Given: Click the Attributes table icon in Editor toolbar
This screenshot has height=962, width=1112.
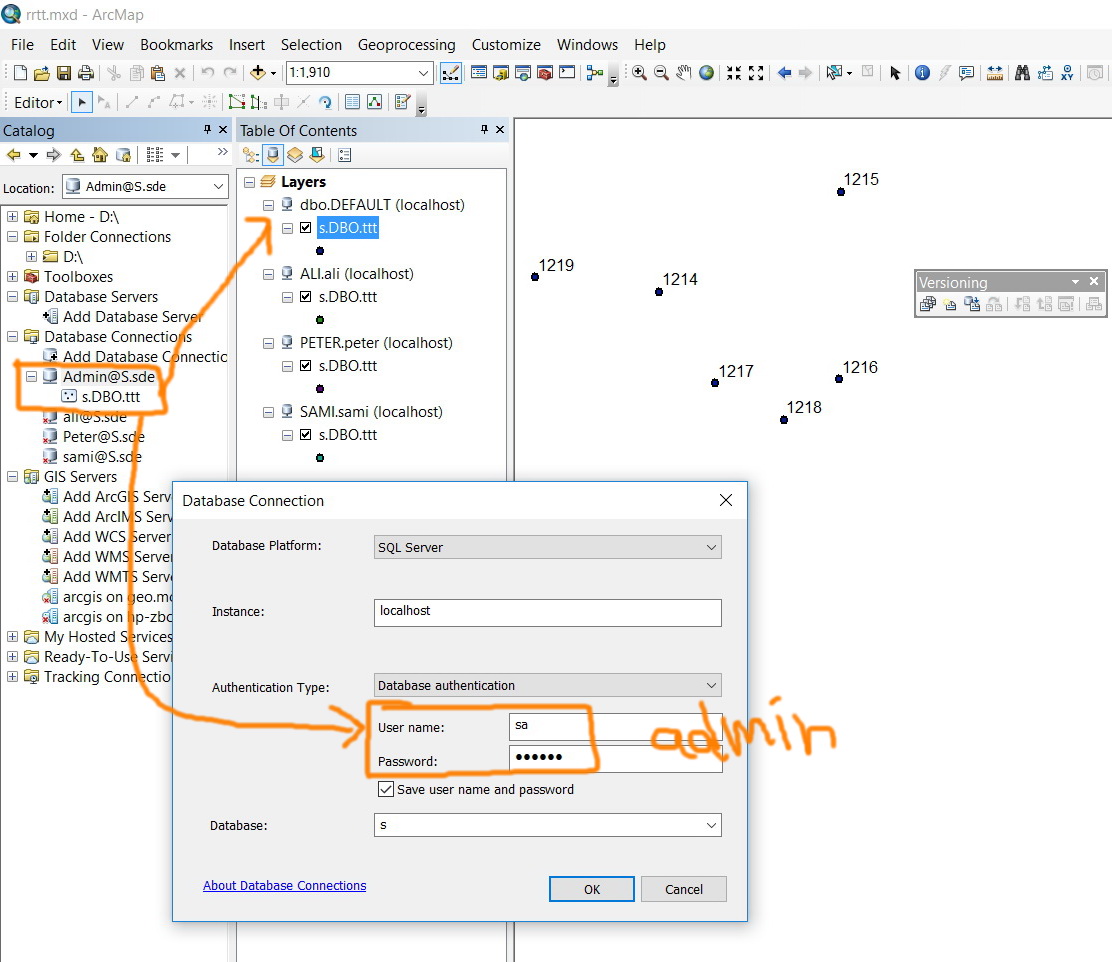Looking at the screenshot, I should [x=352, y=102].
